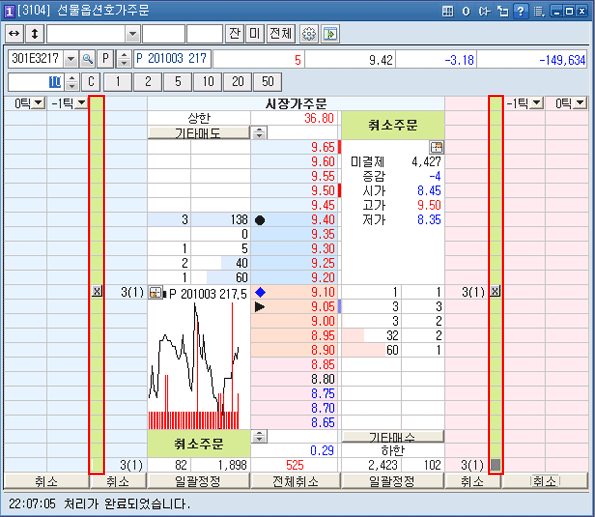This screenshot has height=517, width=595.
Task: Select the 시장가주문 header
Action: [x=296, y=103]
